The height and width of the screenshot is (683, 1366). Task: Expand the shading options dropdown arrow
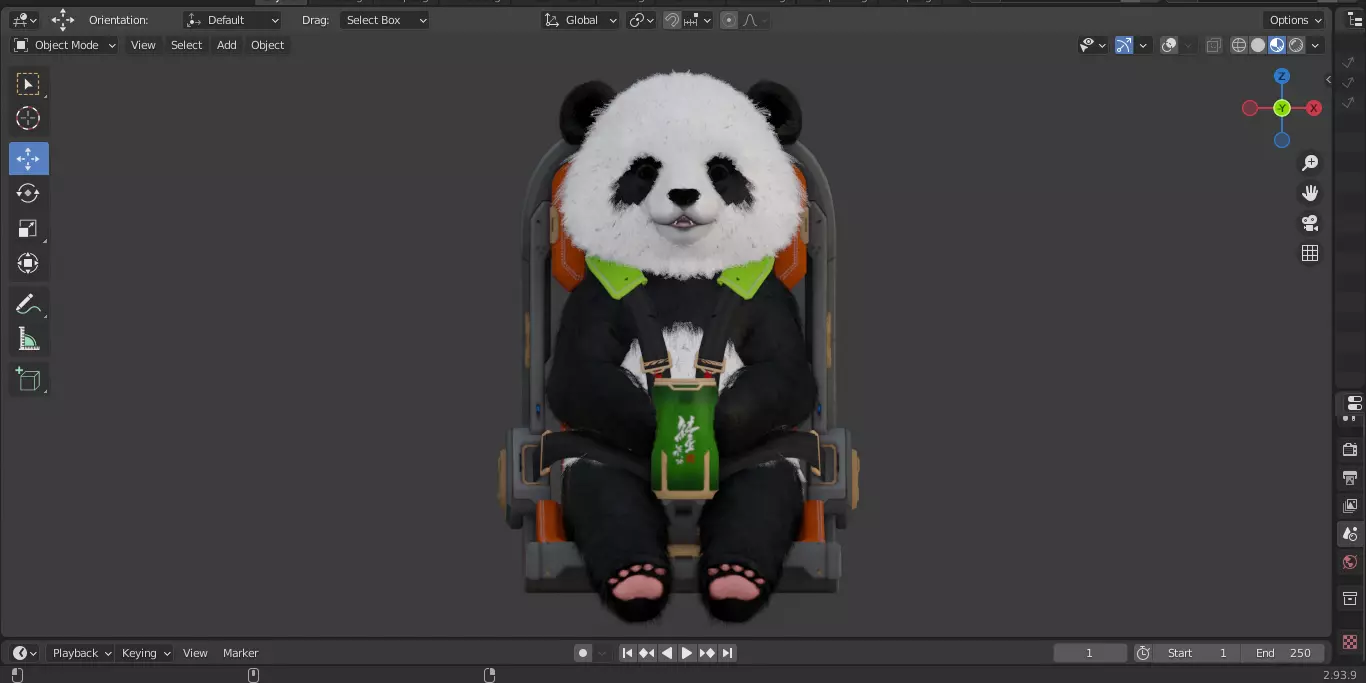[1316, 45]
